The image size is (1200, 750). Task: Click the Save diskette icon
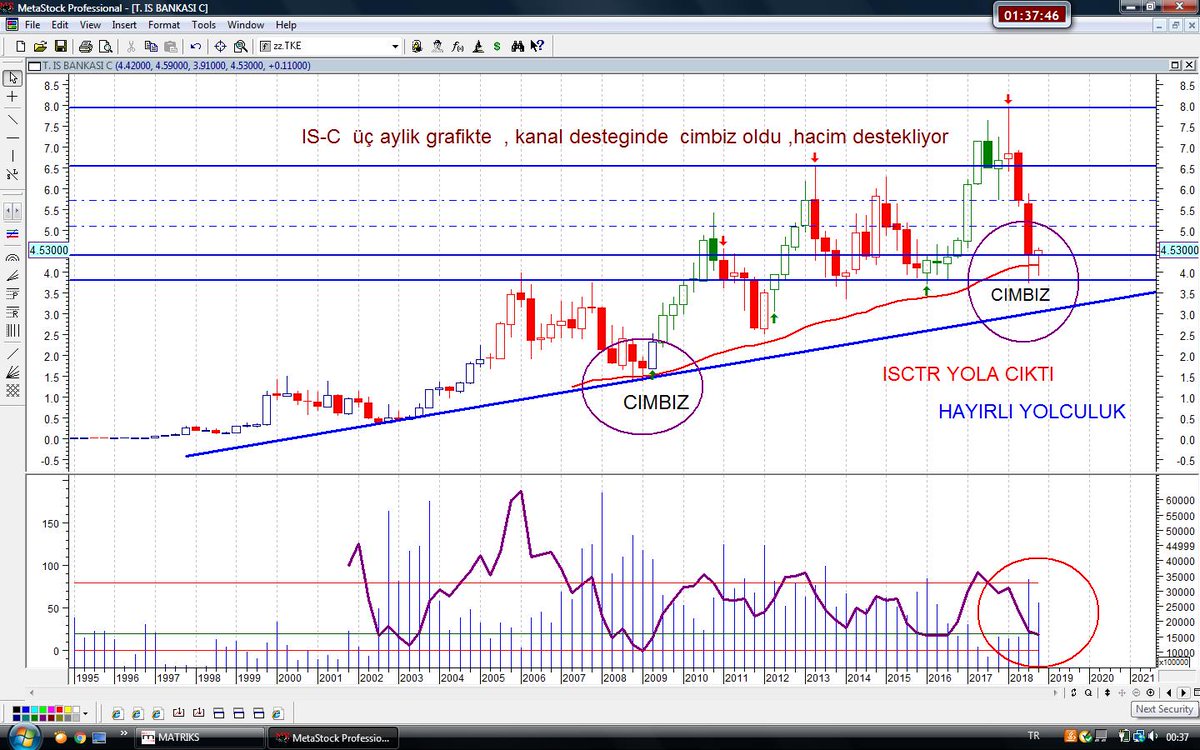pyautogui.click(x=60, y=46)
